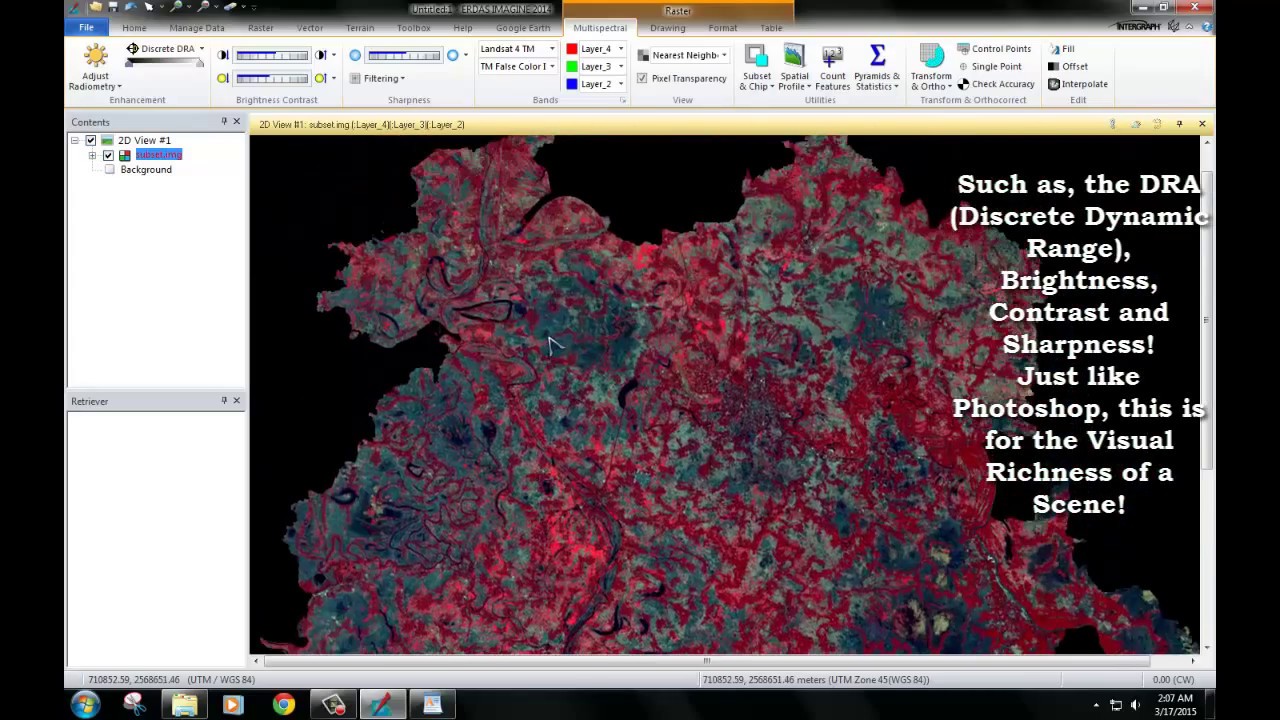Click the decrease sharpness blue circle icon
This screenshot has width=1280, height=720.
click(355, 55)
